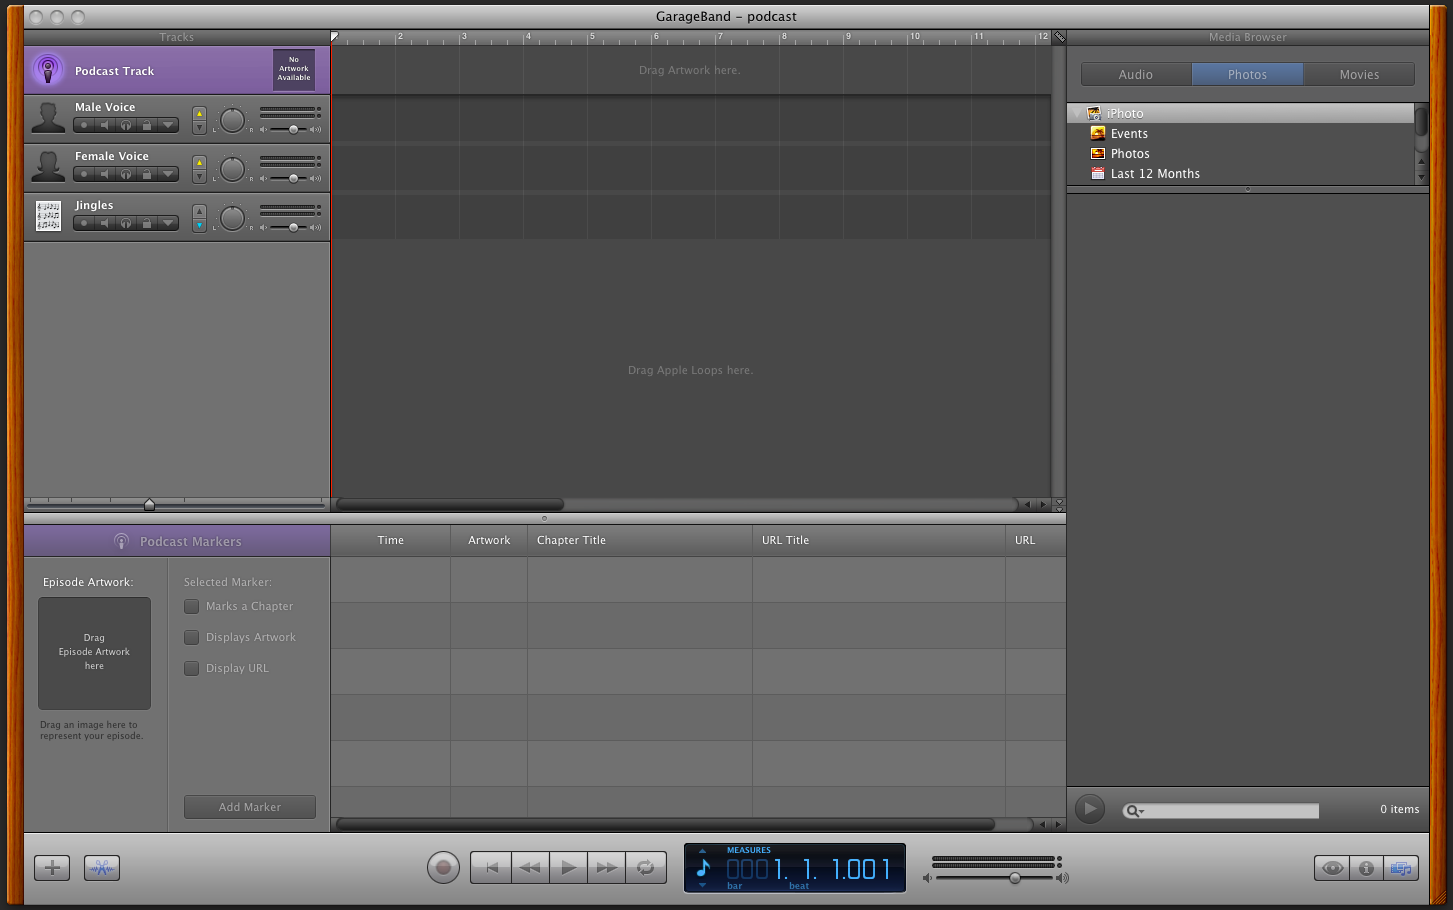Adjust the Female Voice volume slider
This screenshot has width=1453, height=910.
coord(293,178)
